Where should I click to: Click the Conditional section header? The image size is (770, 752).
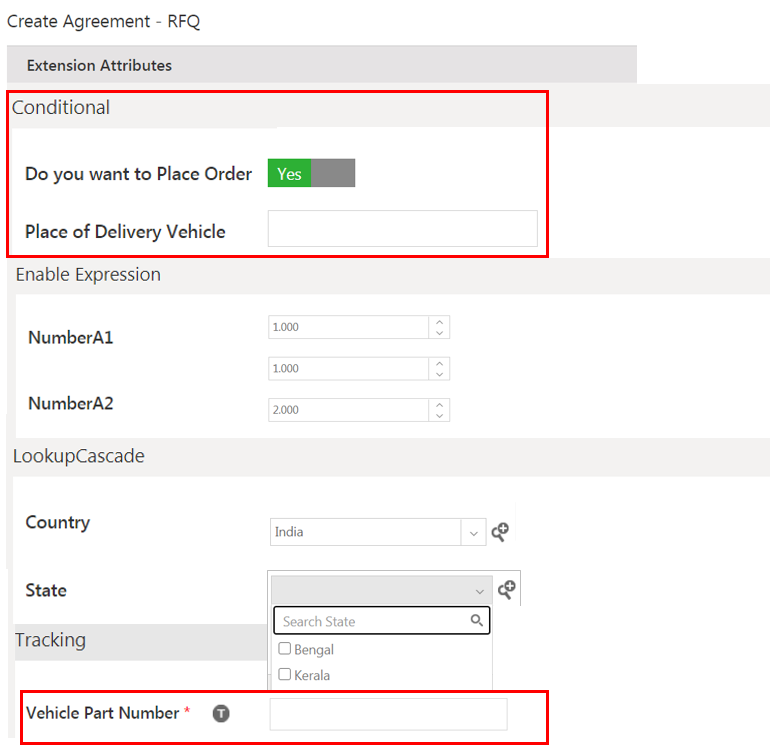point(61,108)
